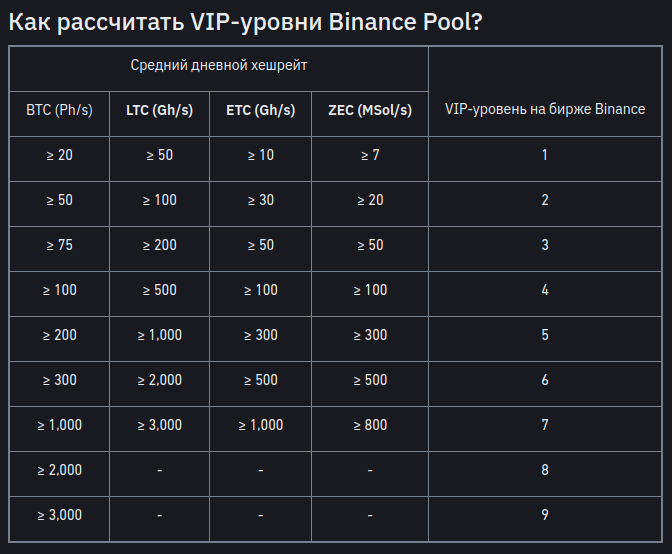Click VIP level 9 cell

(544, 515)
